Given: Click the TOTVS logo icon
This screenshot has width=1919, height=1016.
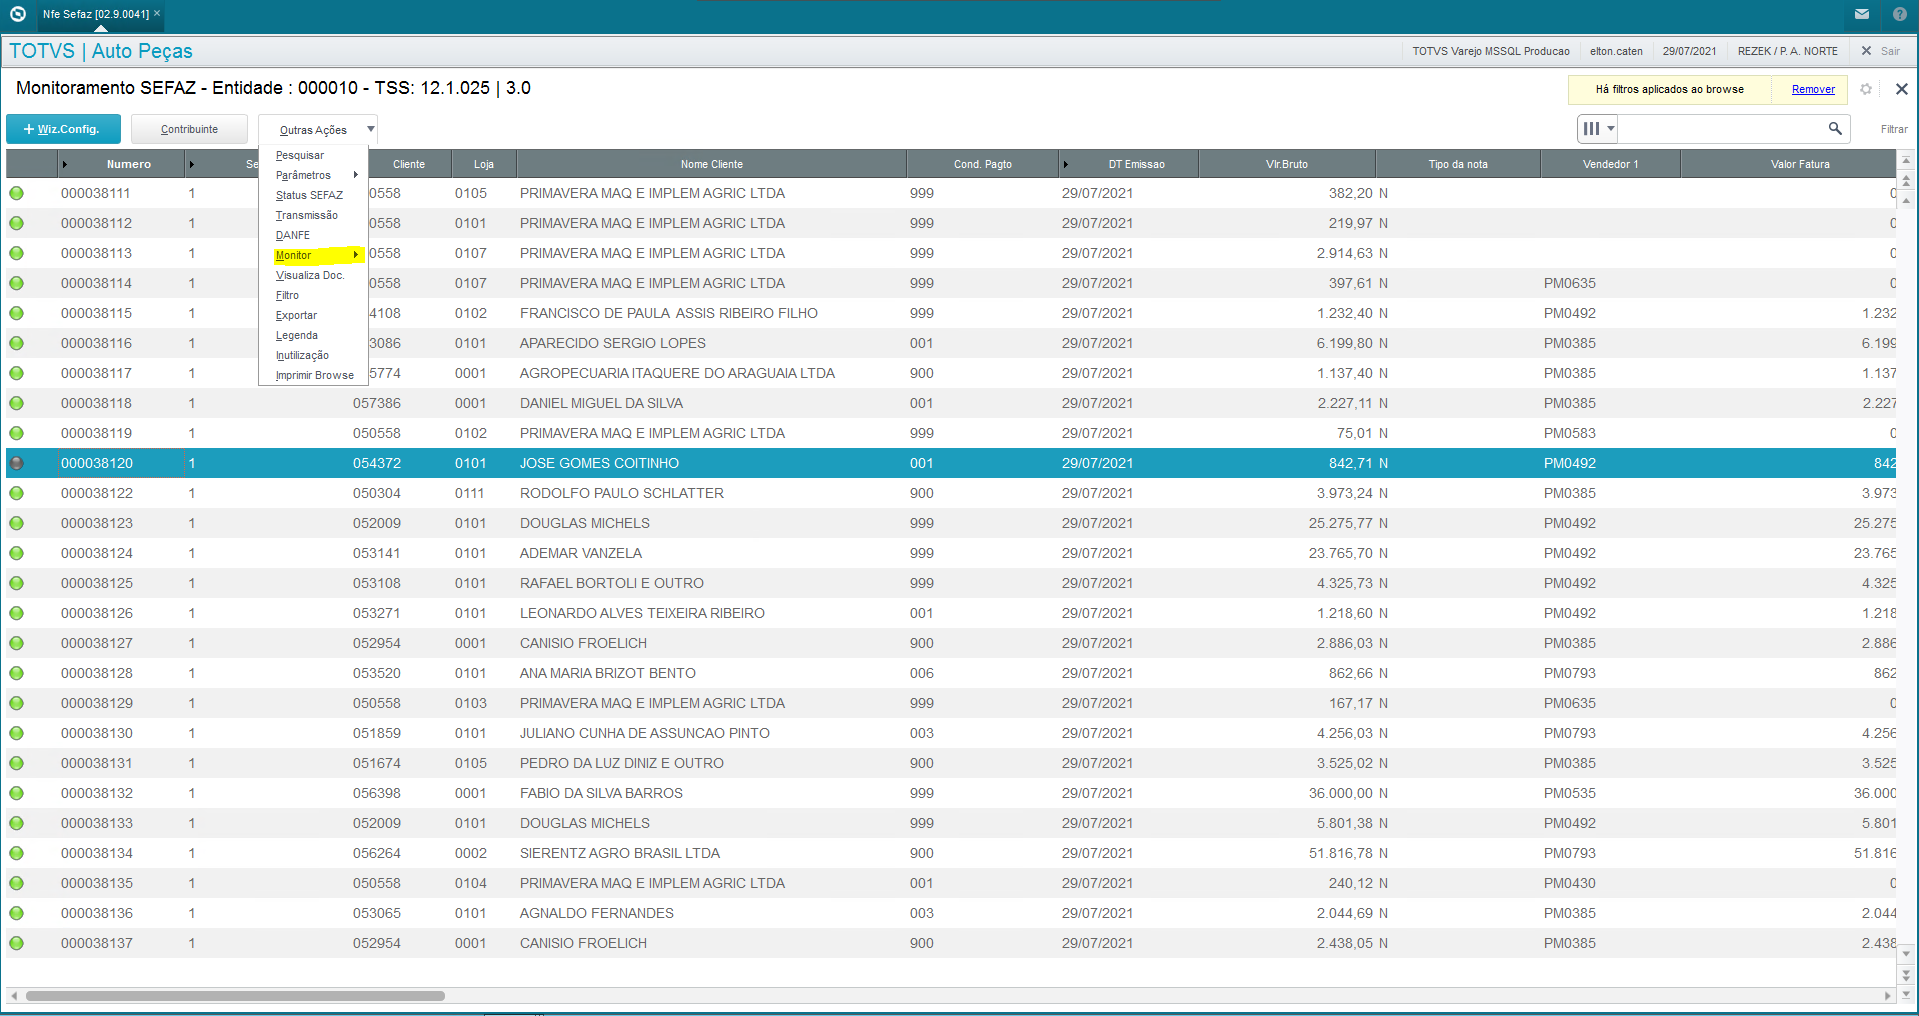Looking at the screenshot, I should tap(17, 14).
